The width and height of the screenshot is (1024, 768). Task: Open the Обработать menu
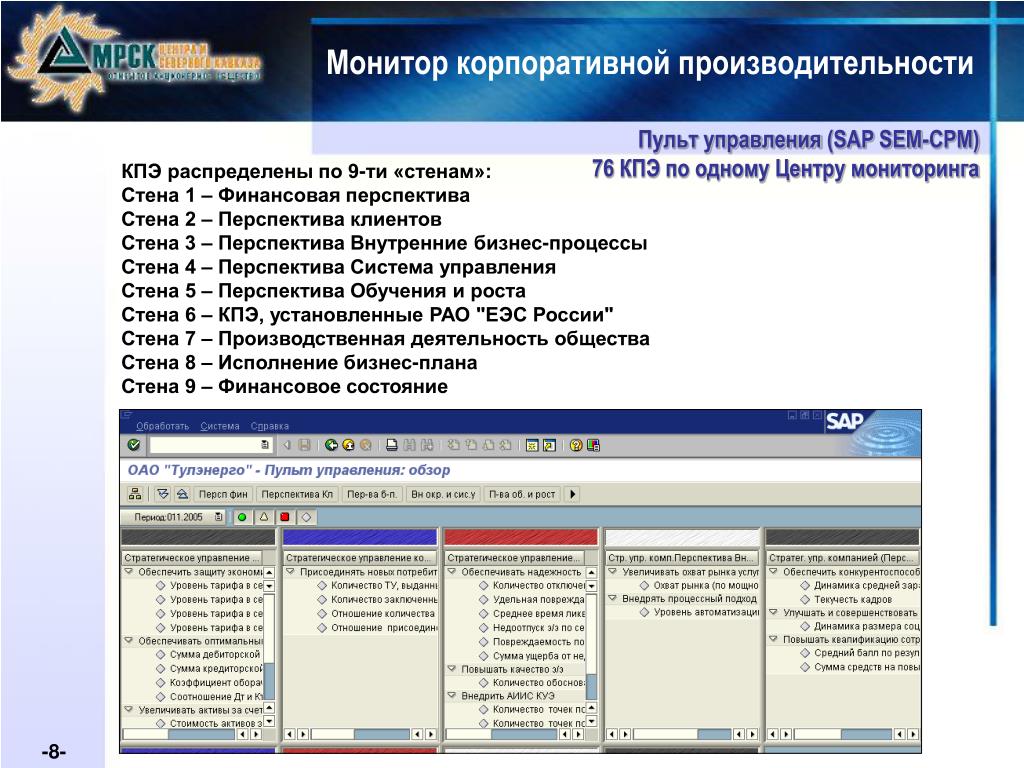(162, 426)
